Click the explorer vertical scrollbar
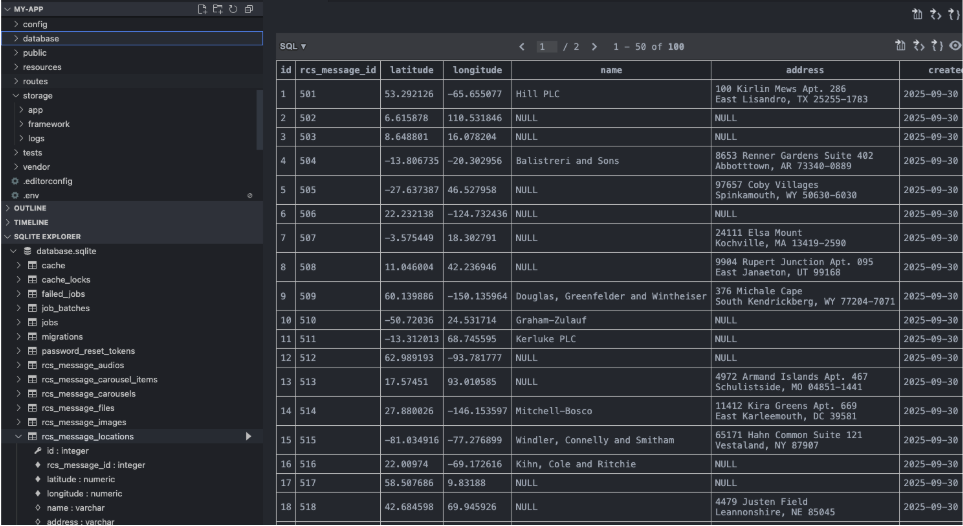The height and width of the screenshot is (526, 963). tap(259, 120)
